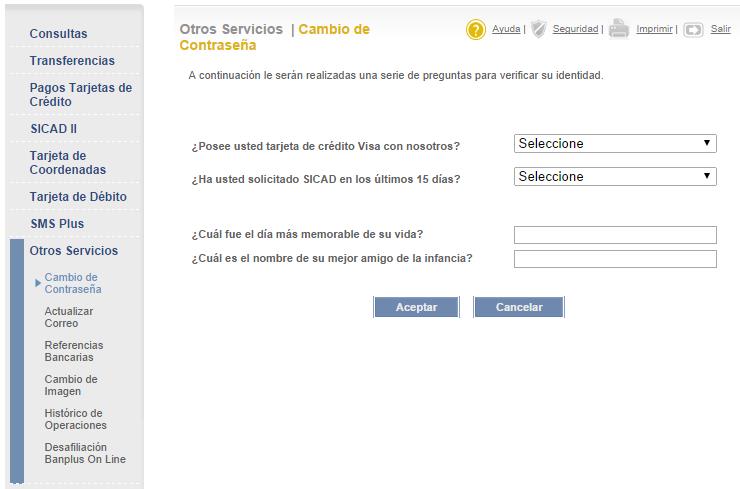Image resolution: width=740 pixels, height=489 pixels.
Task: Open the SICAD request dropdown
Action: point(615,177)
